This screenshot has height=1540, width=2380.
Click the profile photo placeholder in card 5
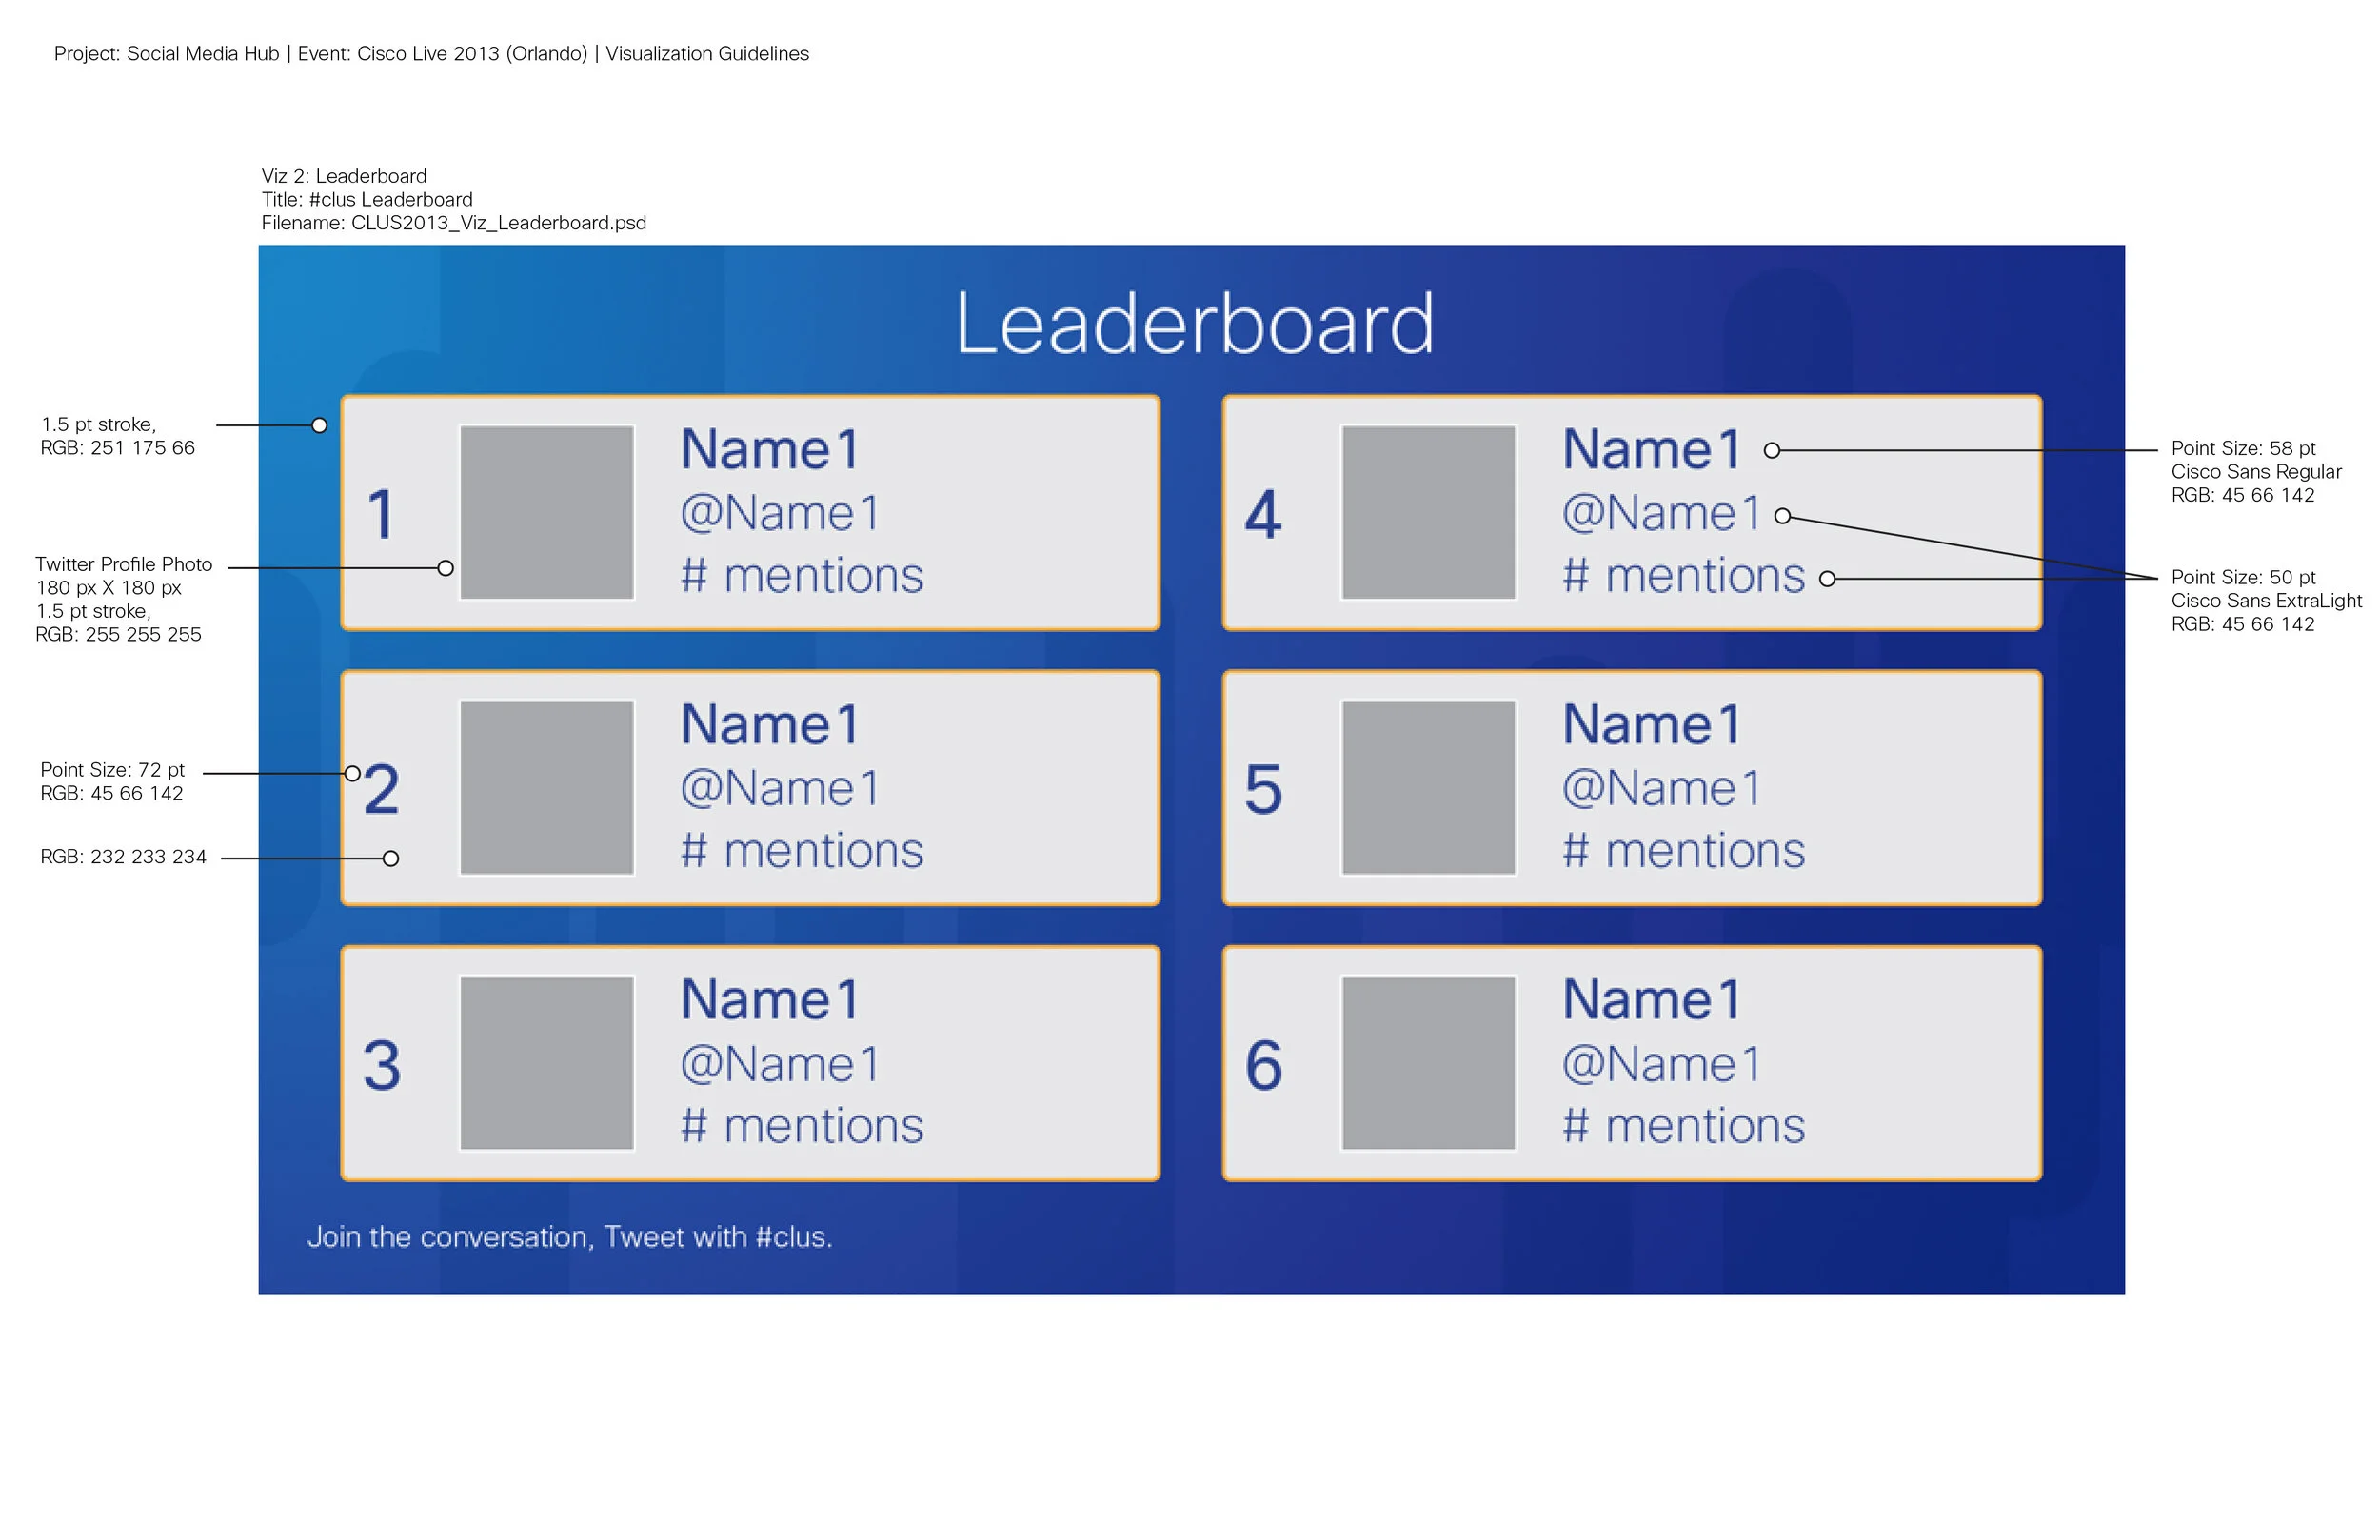pos(1428,788)
